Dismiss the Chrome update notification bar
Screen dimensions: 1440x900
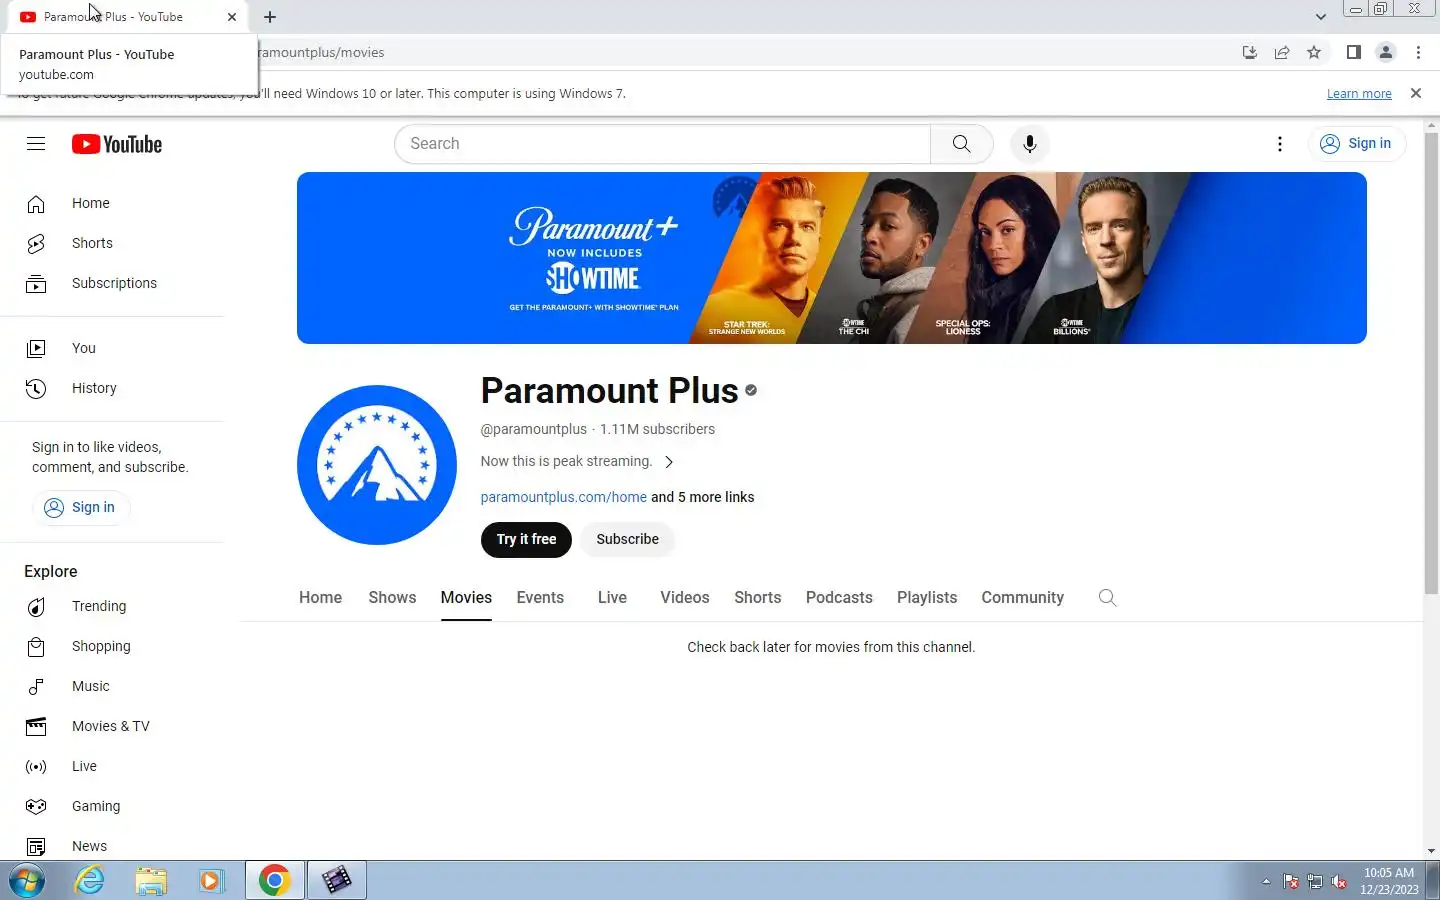coord(1416,93)
